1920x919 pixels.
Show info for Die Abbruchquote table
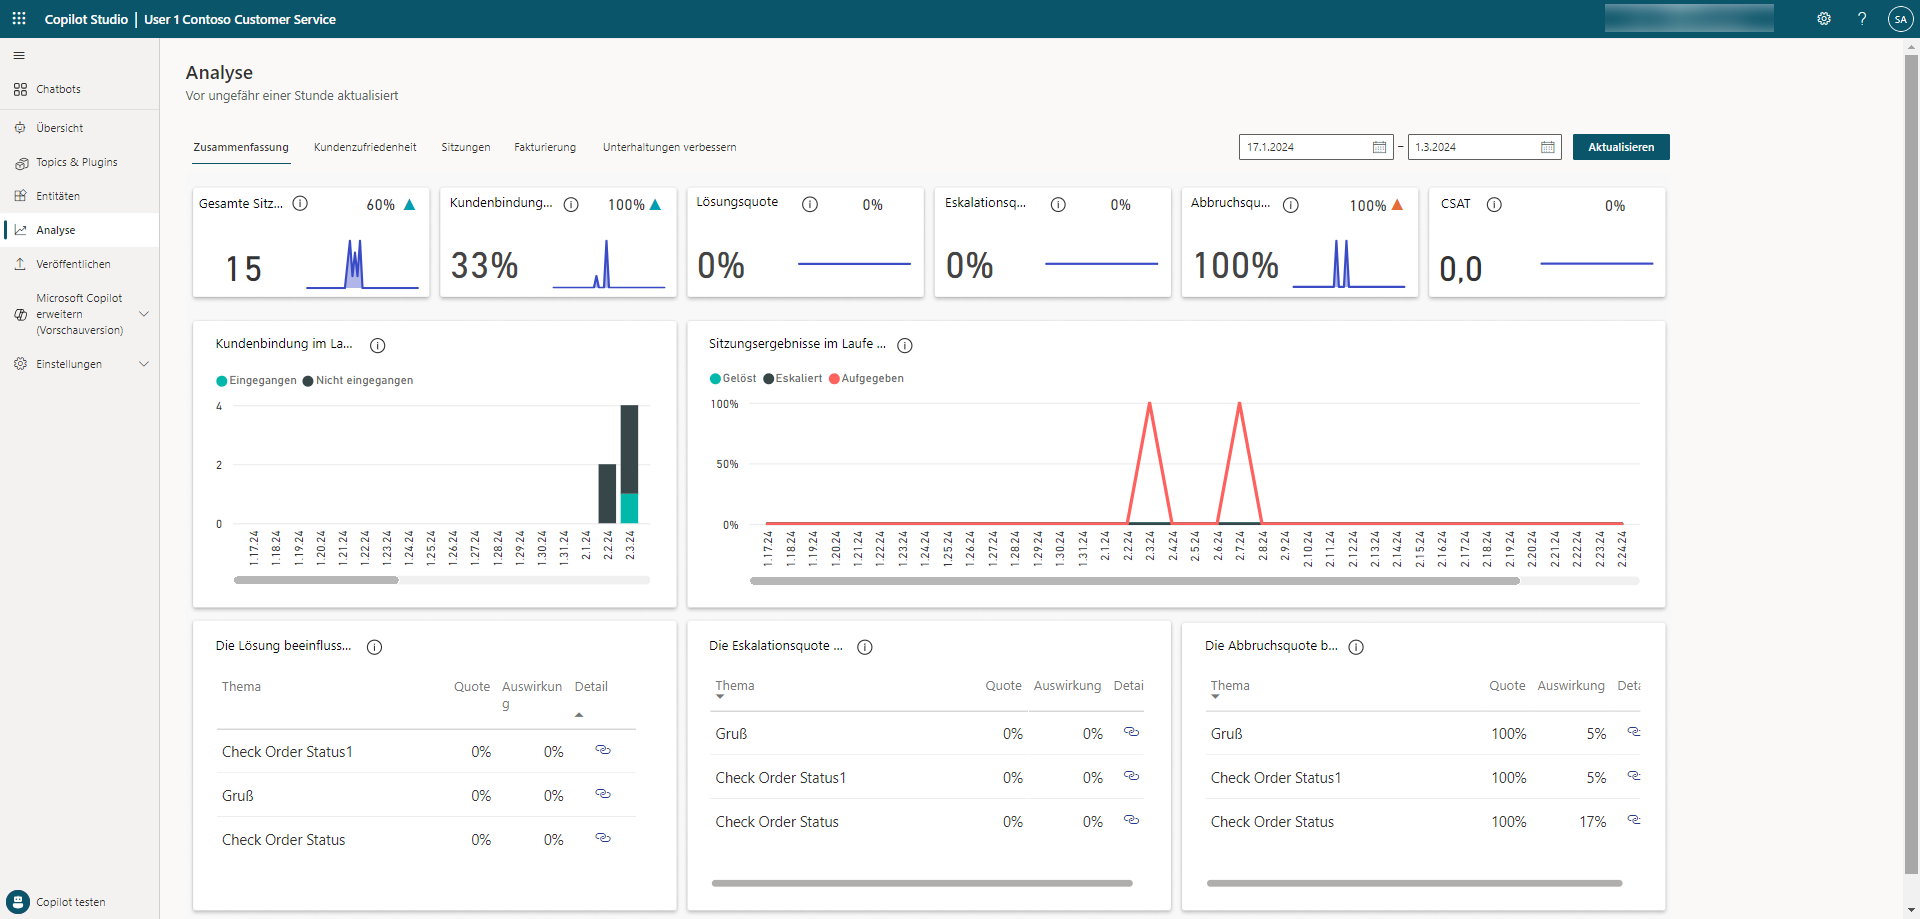coord(1356,647)
